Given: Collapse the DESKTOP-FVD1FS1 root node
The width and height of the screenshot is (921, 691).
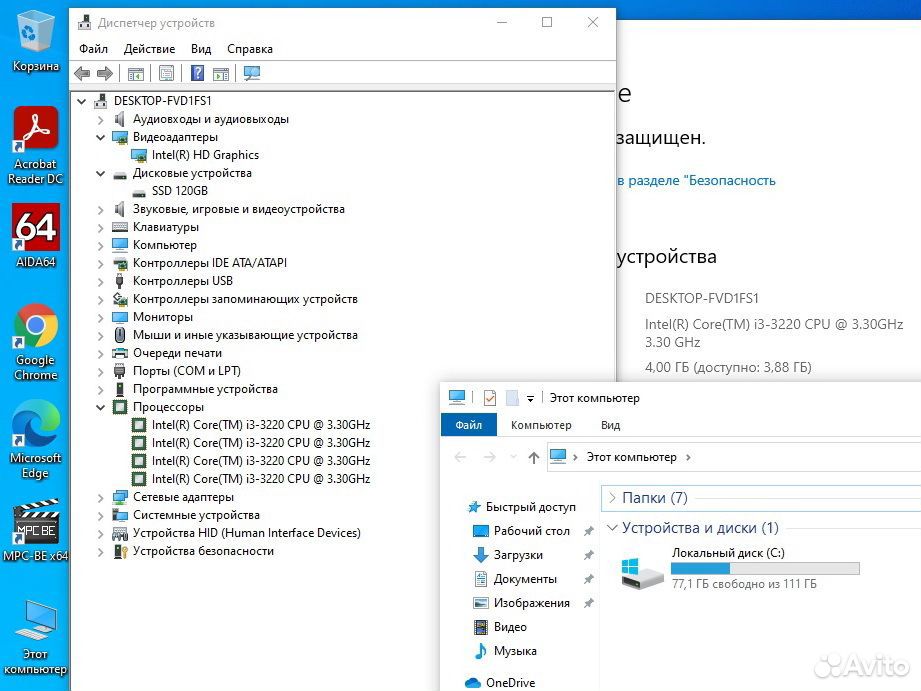Looking at the screenshot, I should [82, 101].
